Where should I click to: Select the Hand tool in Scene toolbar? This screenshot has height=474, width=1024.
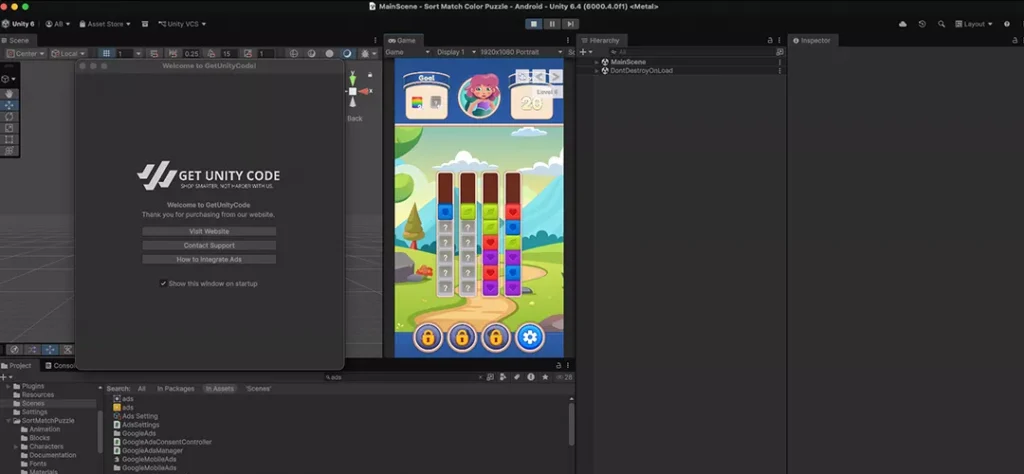(9, 94)
